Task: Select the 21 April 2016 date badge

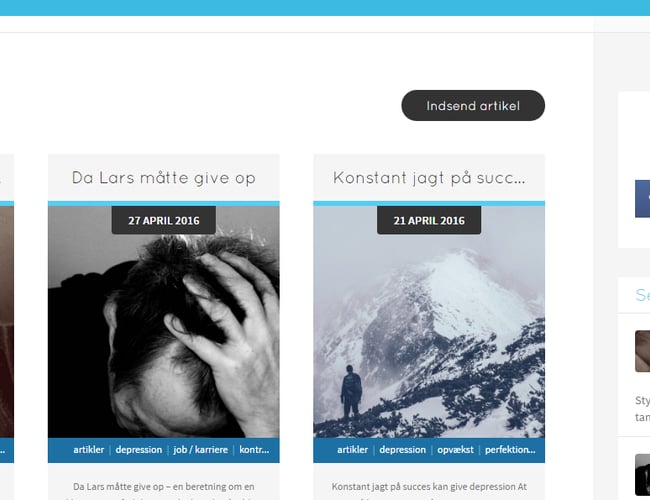Action: click(429, 220)
